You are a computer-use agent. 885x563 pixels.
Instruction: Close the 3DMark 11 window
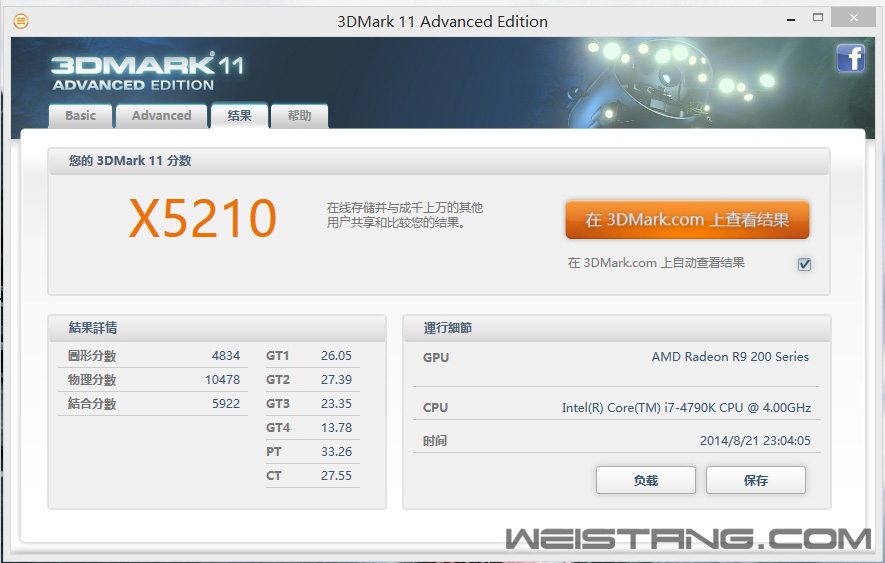coord(854,18)
